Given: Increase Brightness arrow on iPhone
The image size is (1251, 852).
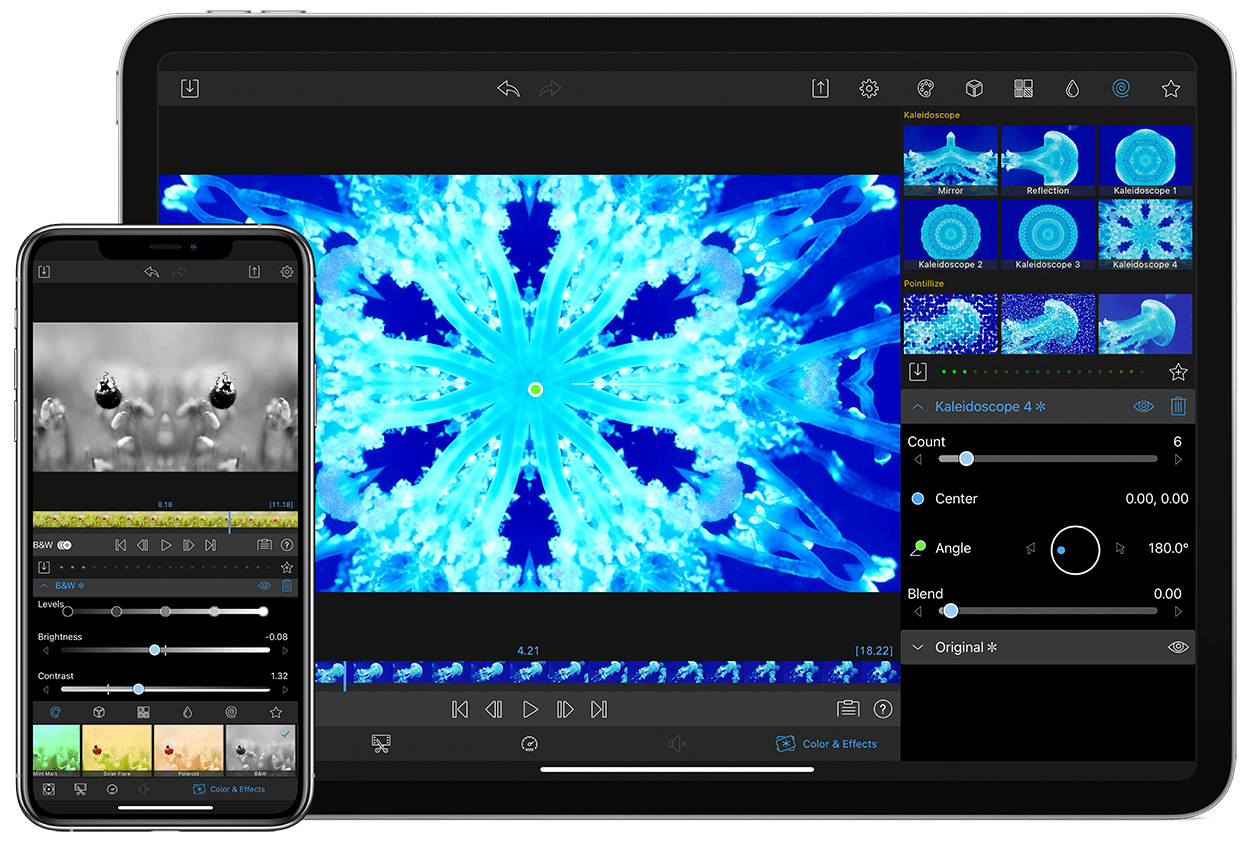Looking at the screenshot, I should (x=286, y=650).
